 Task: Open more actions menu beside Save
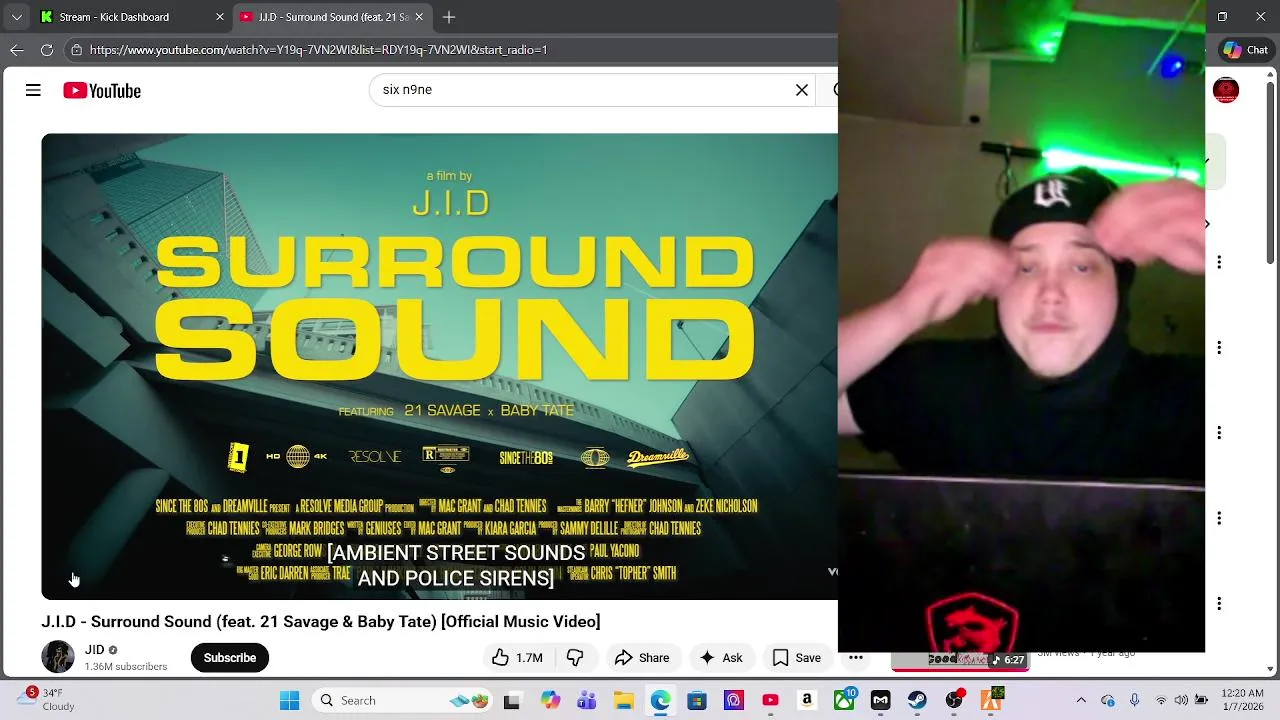pyautogui.click(x=856, y=657)
